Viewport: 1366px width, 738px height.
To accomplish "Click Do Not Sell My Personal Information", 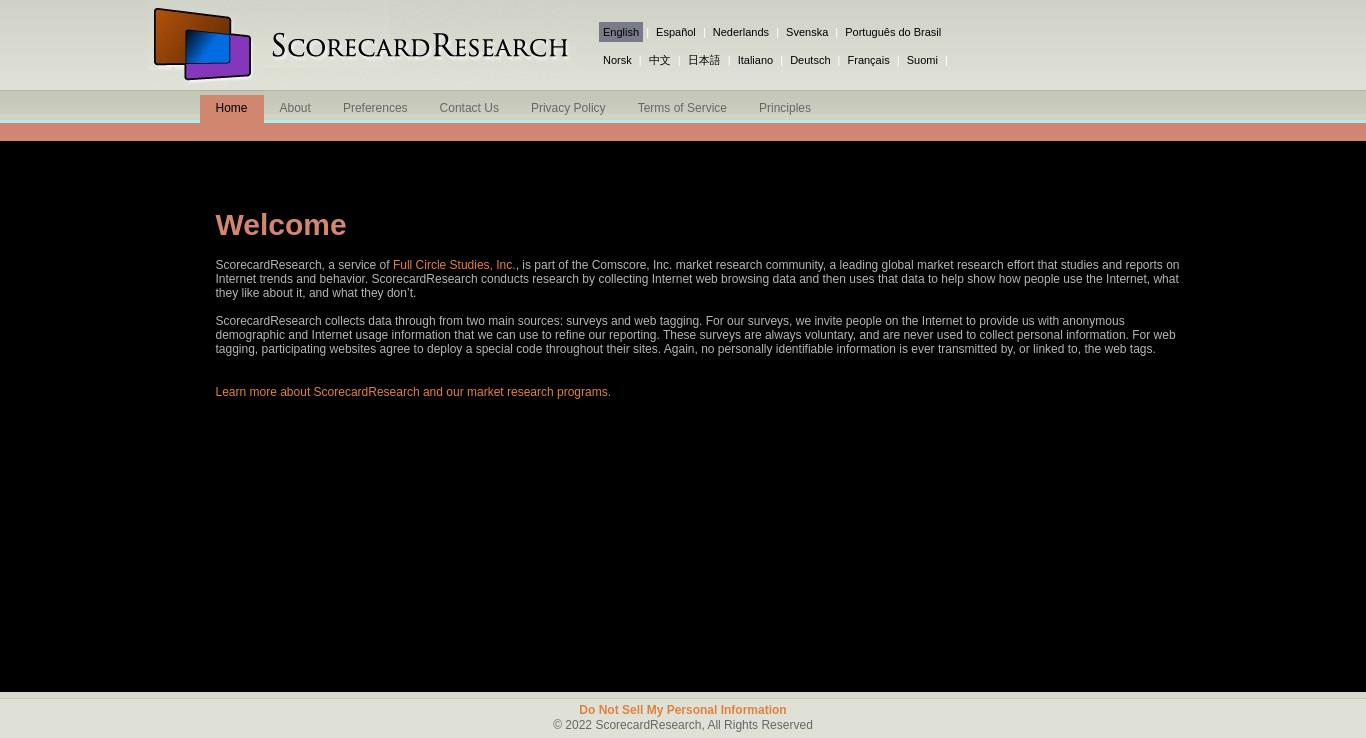I will (683, 710).
